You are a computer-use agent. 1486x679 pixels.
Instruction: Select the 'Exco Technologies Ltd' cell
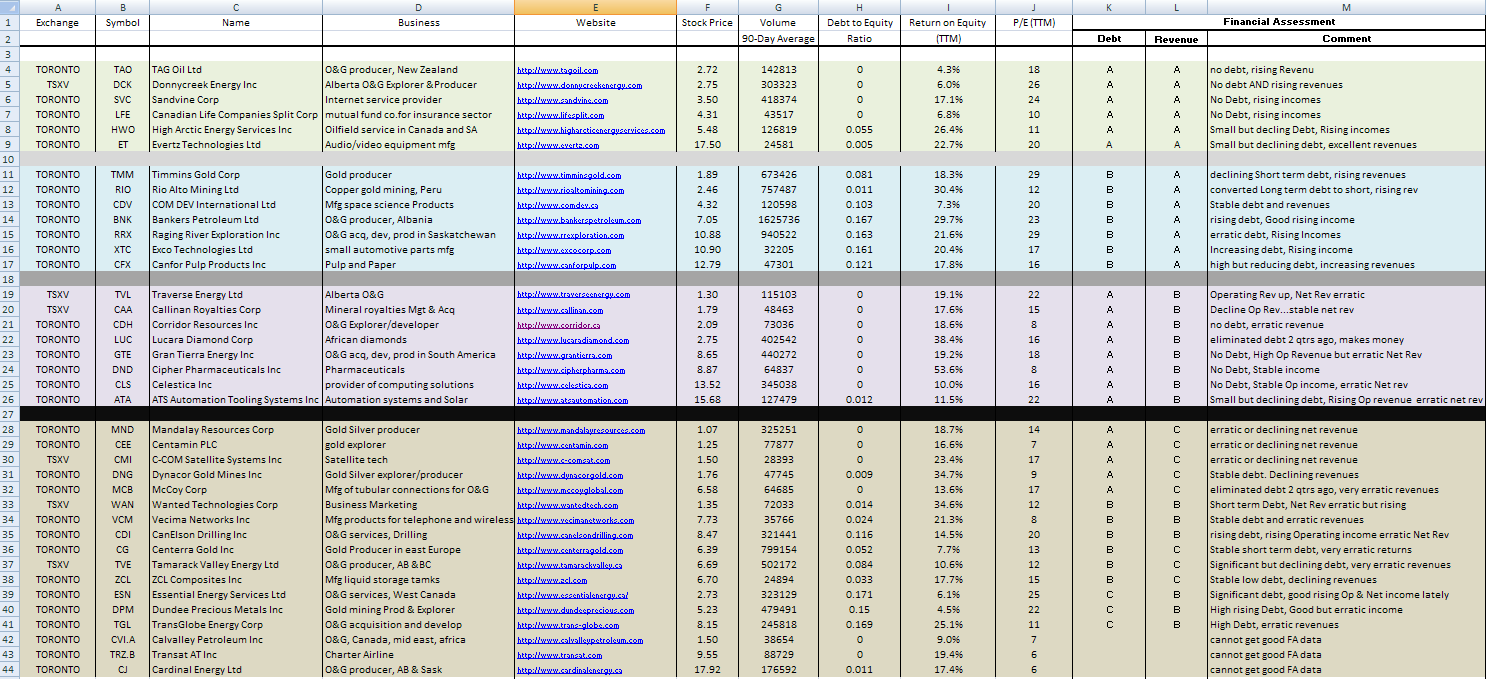point(236,250)
